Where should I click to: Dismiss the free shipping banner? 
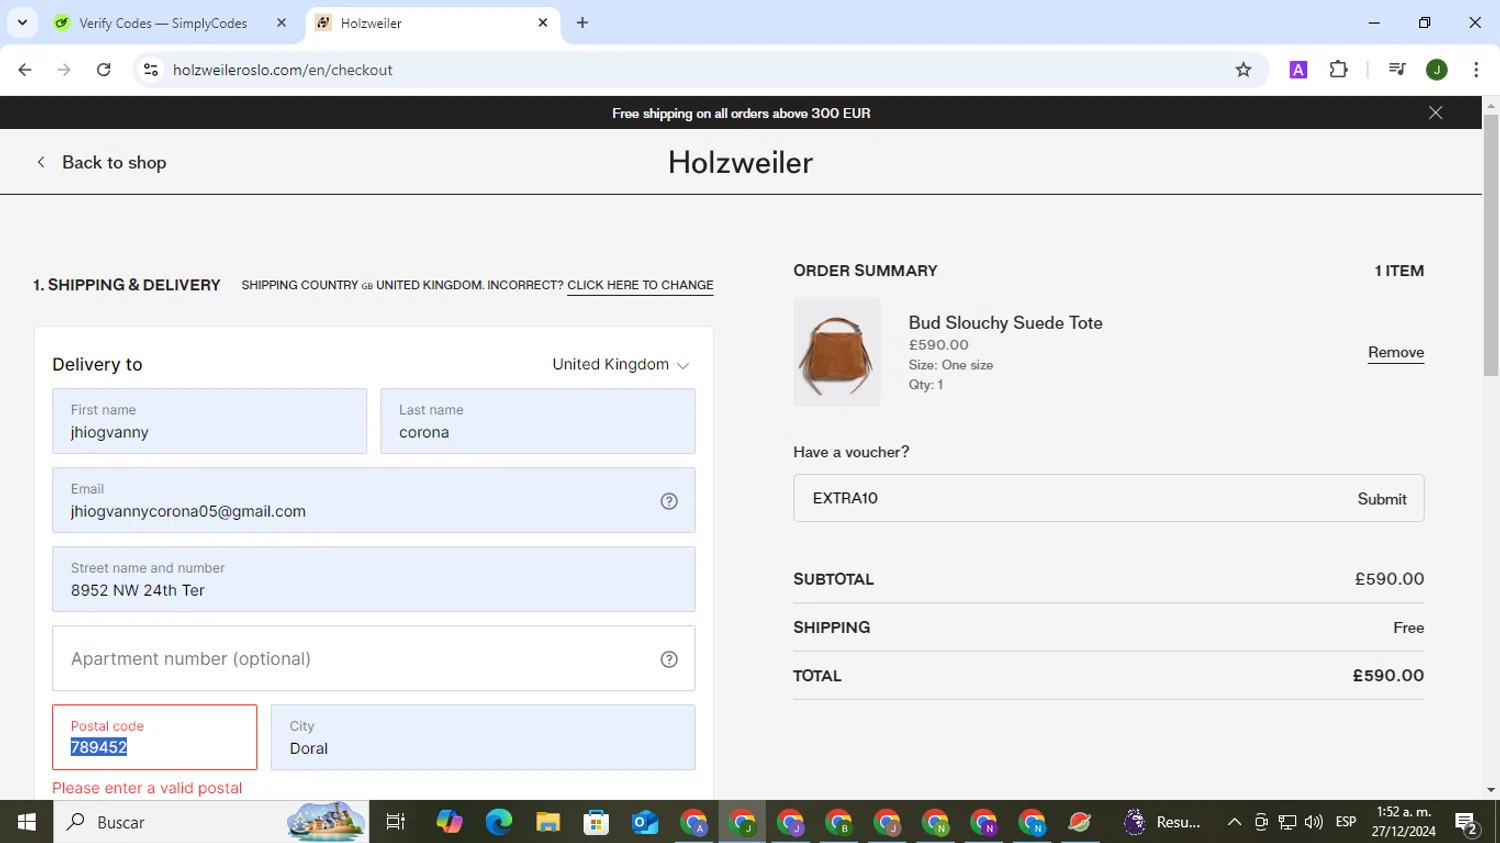pyautogui.click(x=1435, y=113)
